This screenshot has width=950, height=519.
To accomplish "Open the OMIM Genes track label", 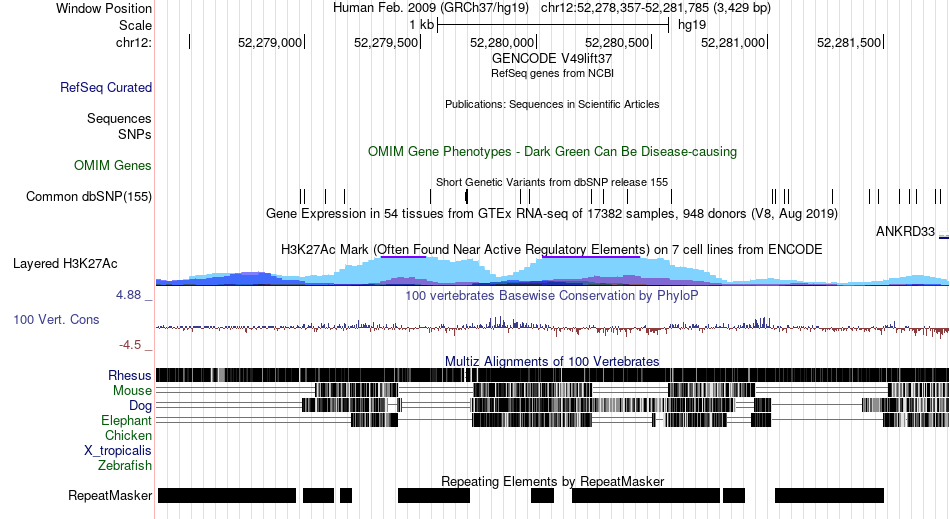I will pyautogui.click(x=113, y=165).
